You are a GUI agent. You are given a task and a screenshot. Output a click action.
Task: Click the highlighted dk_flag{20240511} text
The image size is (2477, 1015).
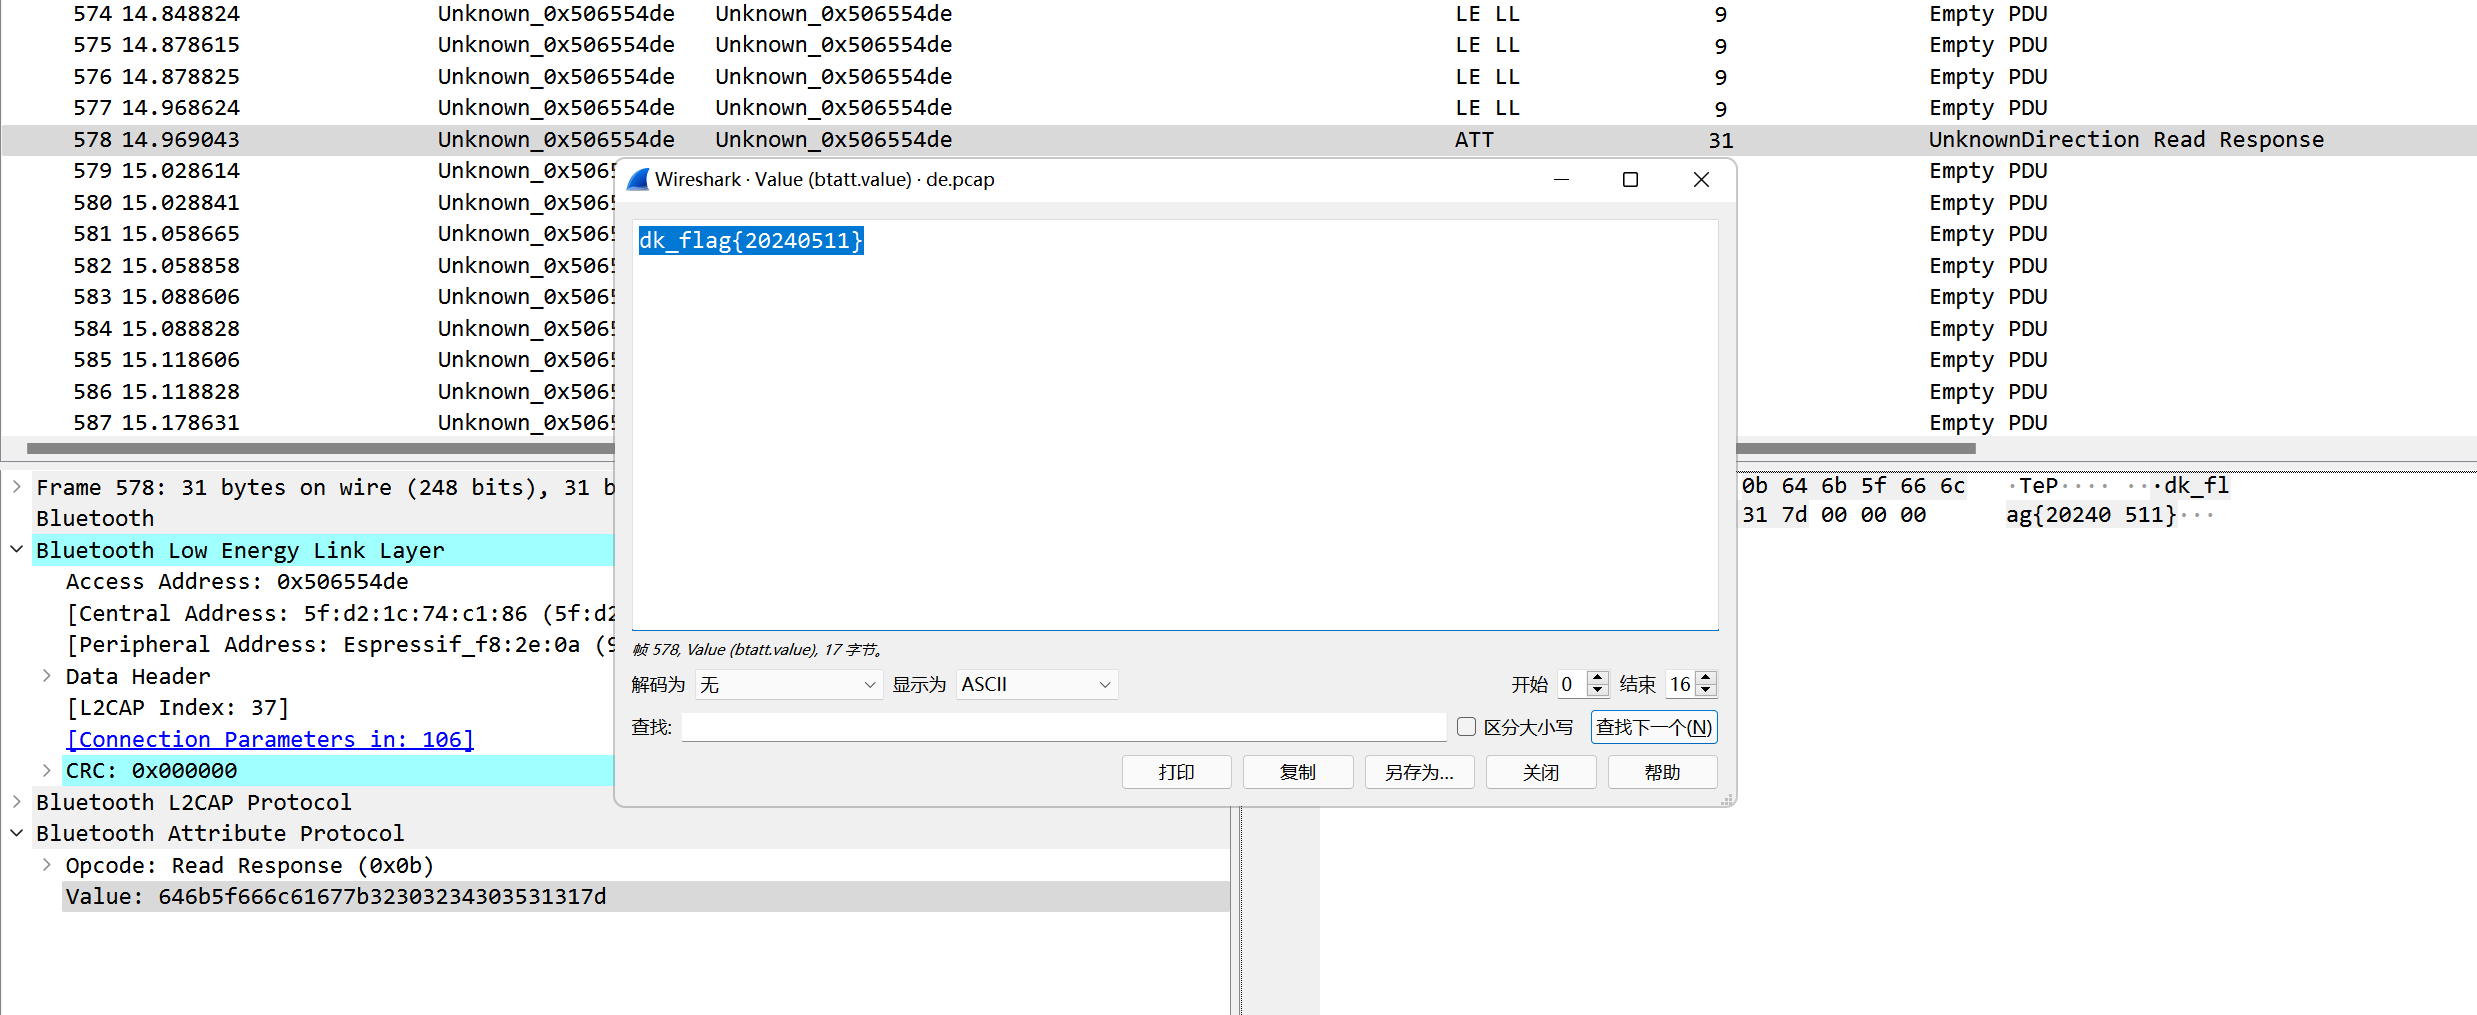tap(751, 240)
